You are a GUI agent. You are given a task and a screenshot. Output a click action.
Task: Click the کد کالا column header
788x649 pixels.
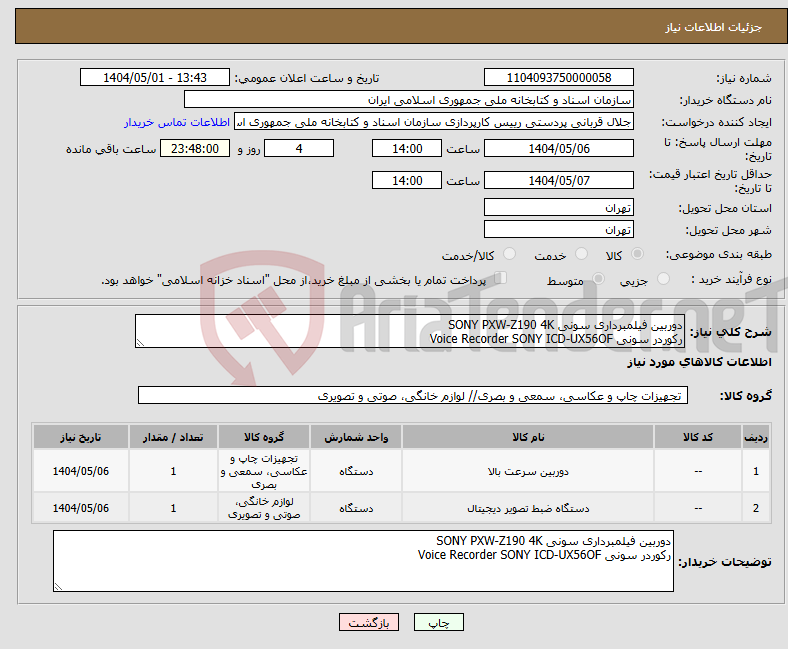[698, 437]
